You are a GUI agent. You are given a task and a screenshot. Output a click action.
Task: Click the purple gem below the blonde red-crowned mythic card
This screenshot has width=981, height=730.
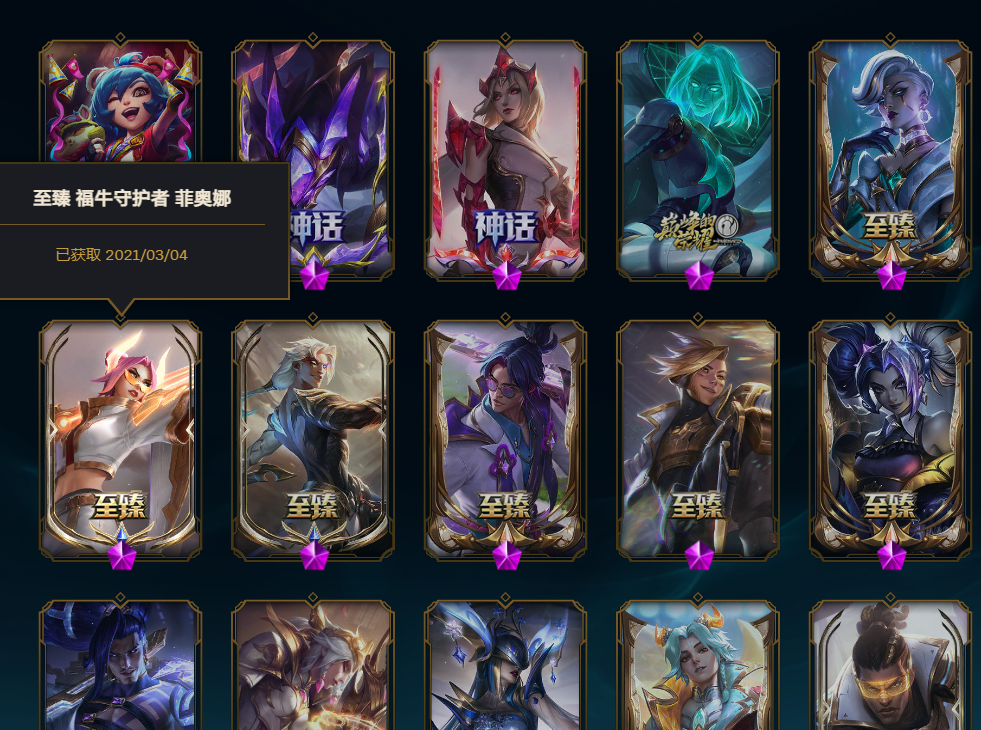click(506, 275)
